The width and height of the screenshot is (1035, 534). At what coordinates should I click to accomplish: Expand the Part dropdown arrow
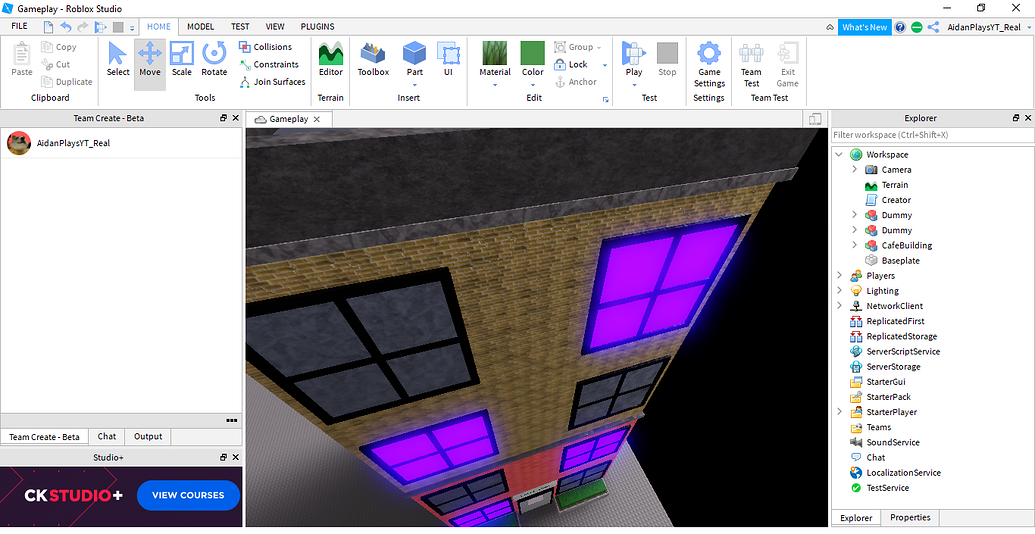click(415, 84)
